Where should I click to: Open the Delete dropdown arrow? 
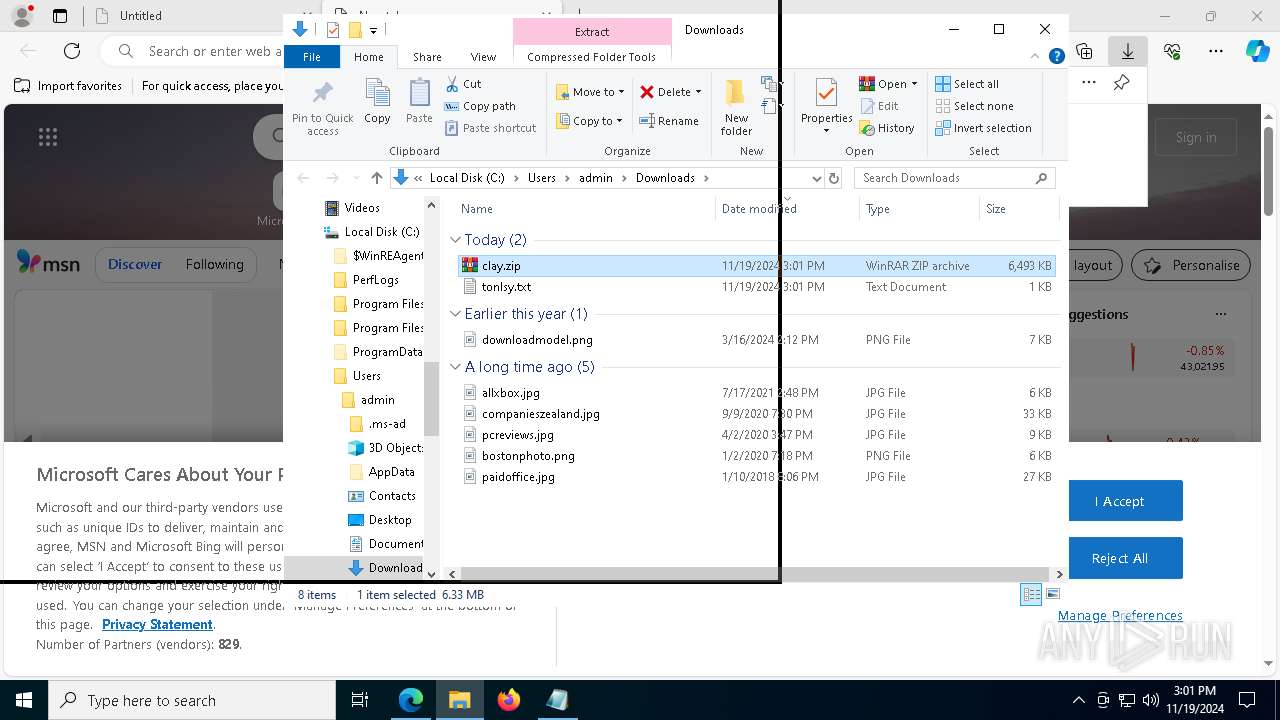point(698,92)
